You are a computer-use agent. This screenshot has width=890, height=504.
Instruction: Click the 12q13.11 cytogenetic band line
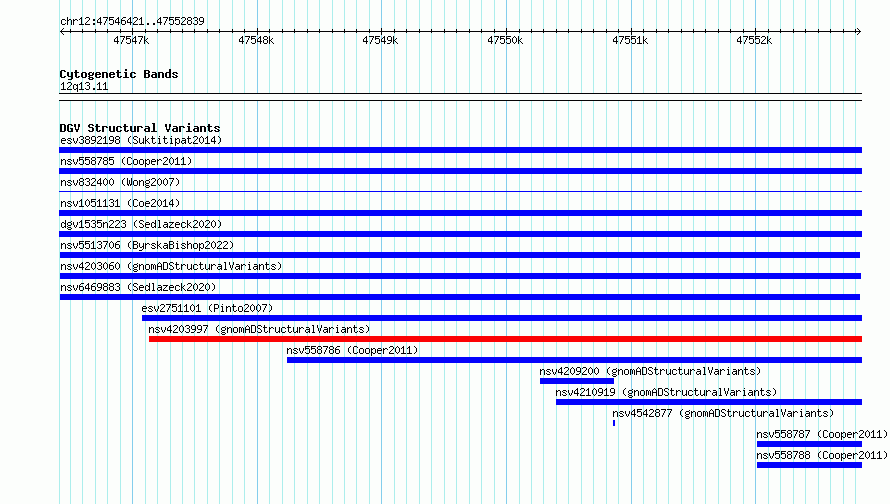pyautogui.click(x=460, y=97)
